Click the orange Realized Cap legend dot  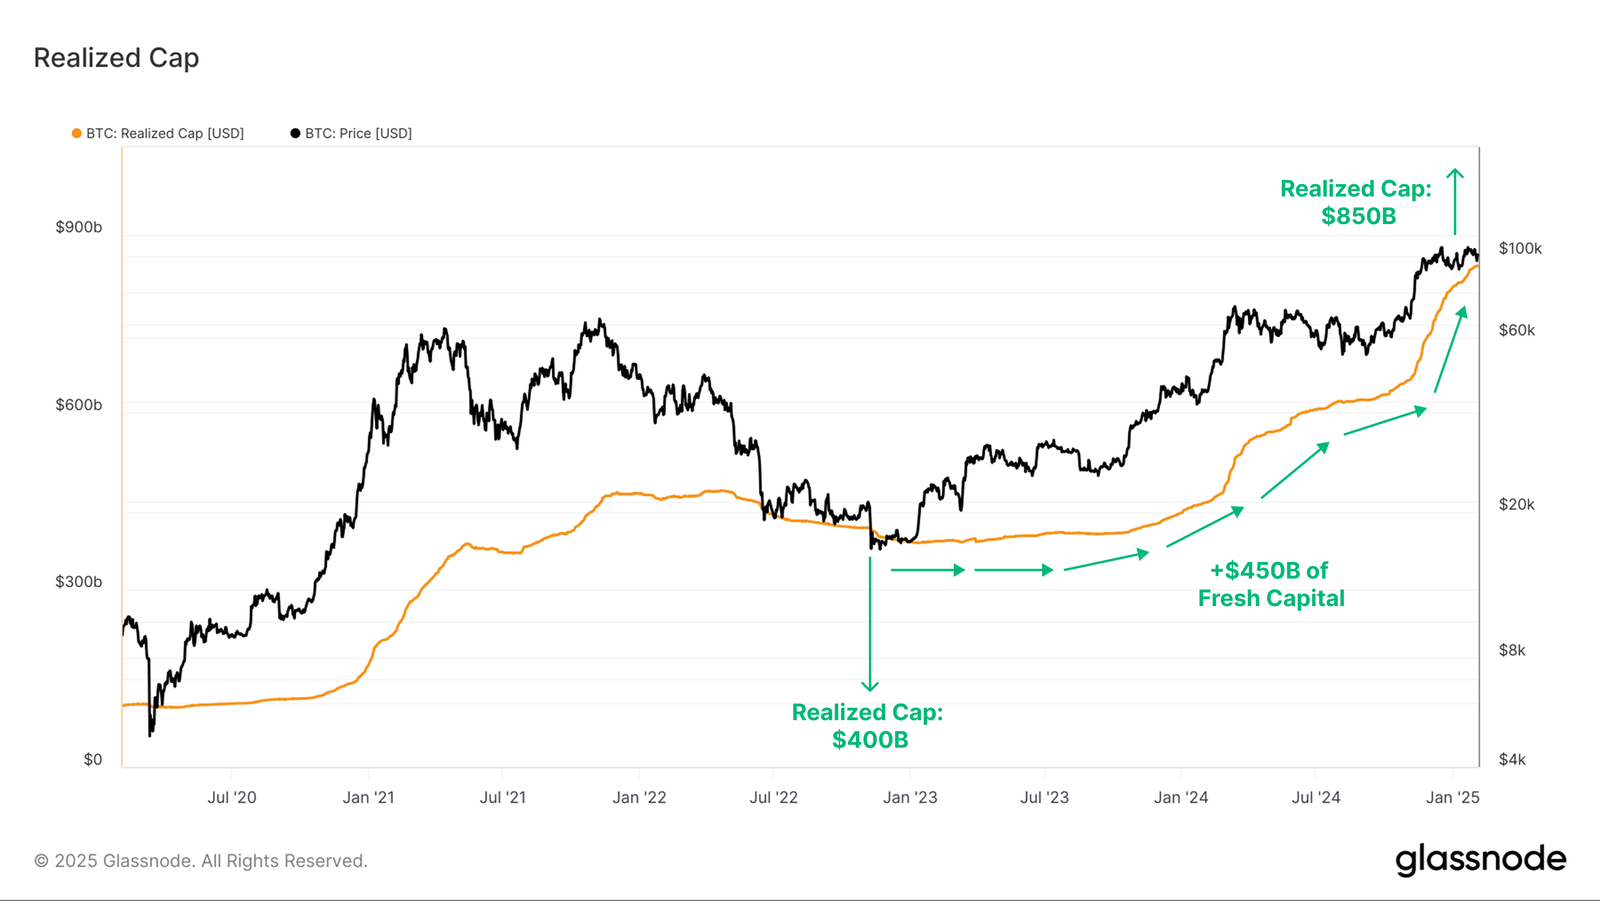[77, 133]
